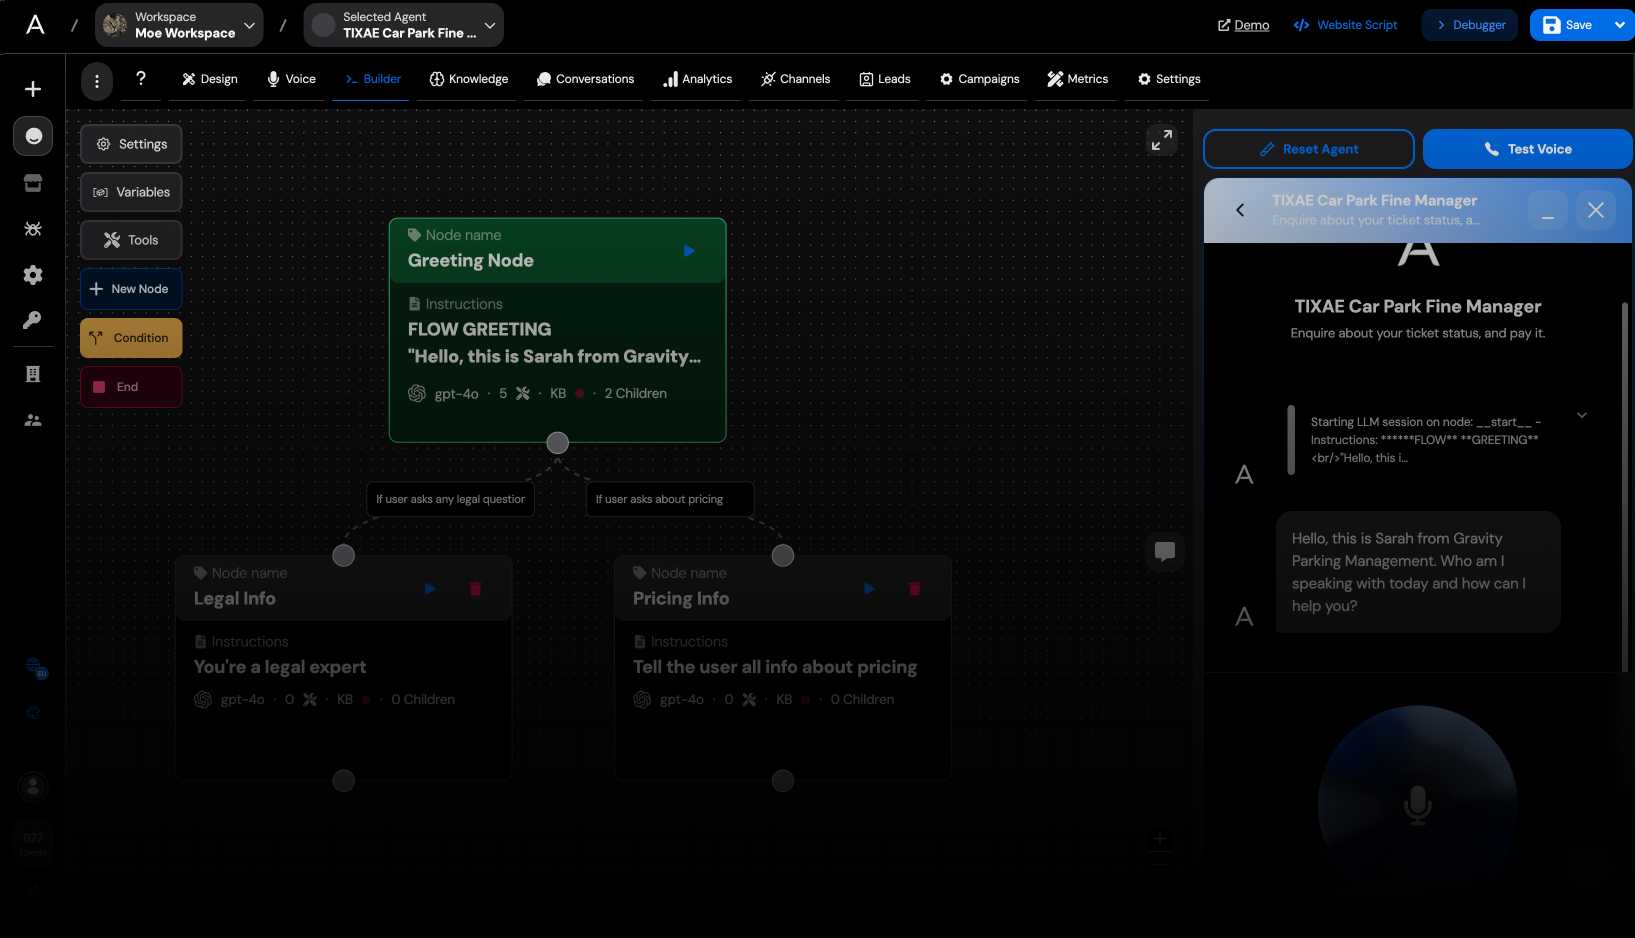Click the plus icon to create new agent
The width and height of the screenshot is (1635, 938).
33,88
